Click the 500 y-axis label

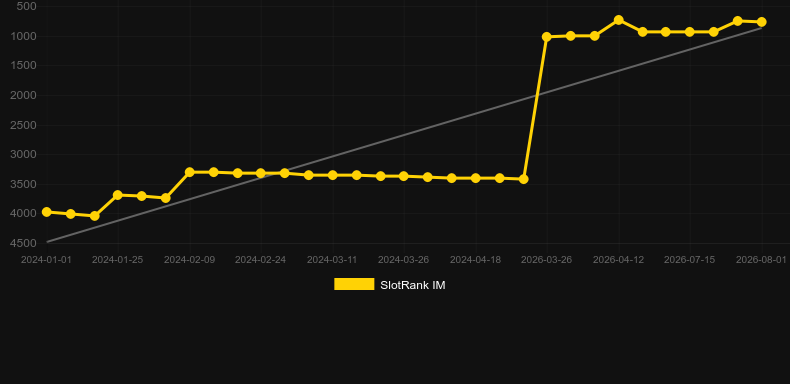coord(27,6)
